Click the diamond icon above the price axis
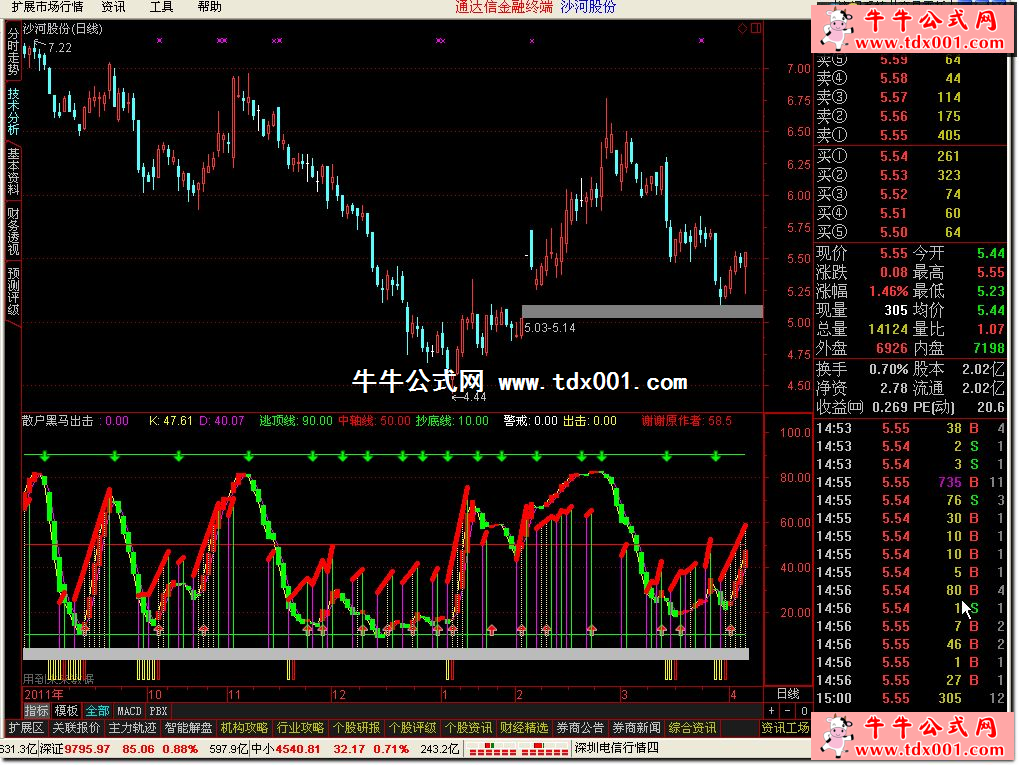Viewport: 1019px width, 765px height. [x=742, y=29]
